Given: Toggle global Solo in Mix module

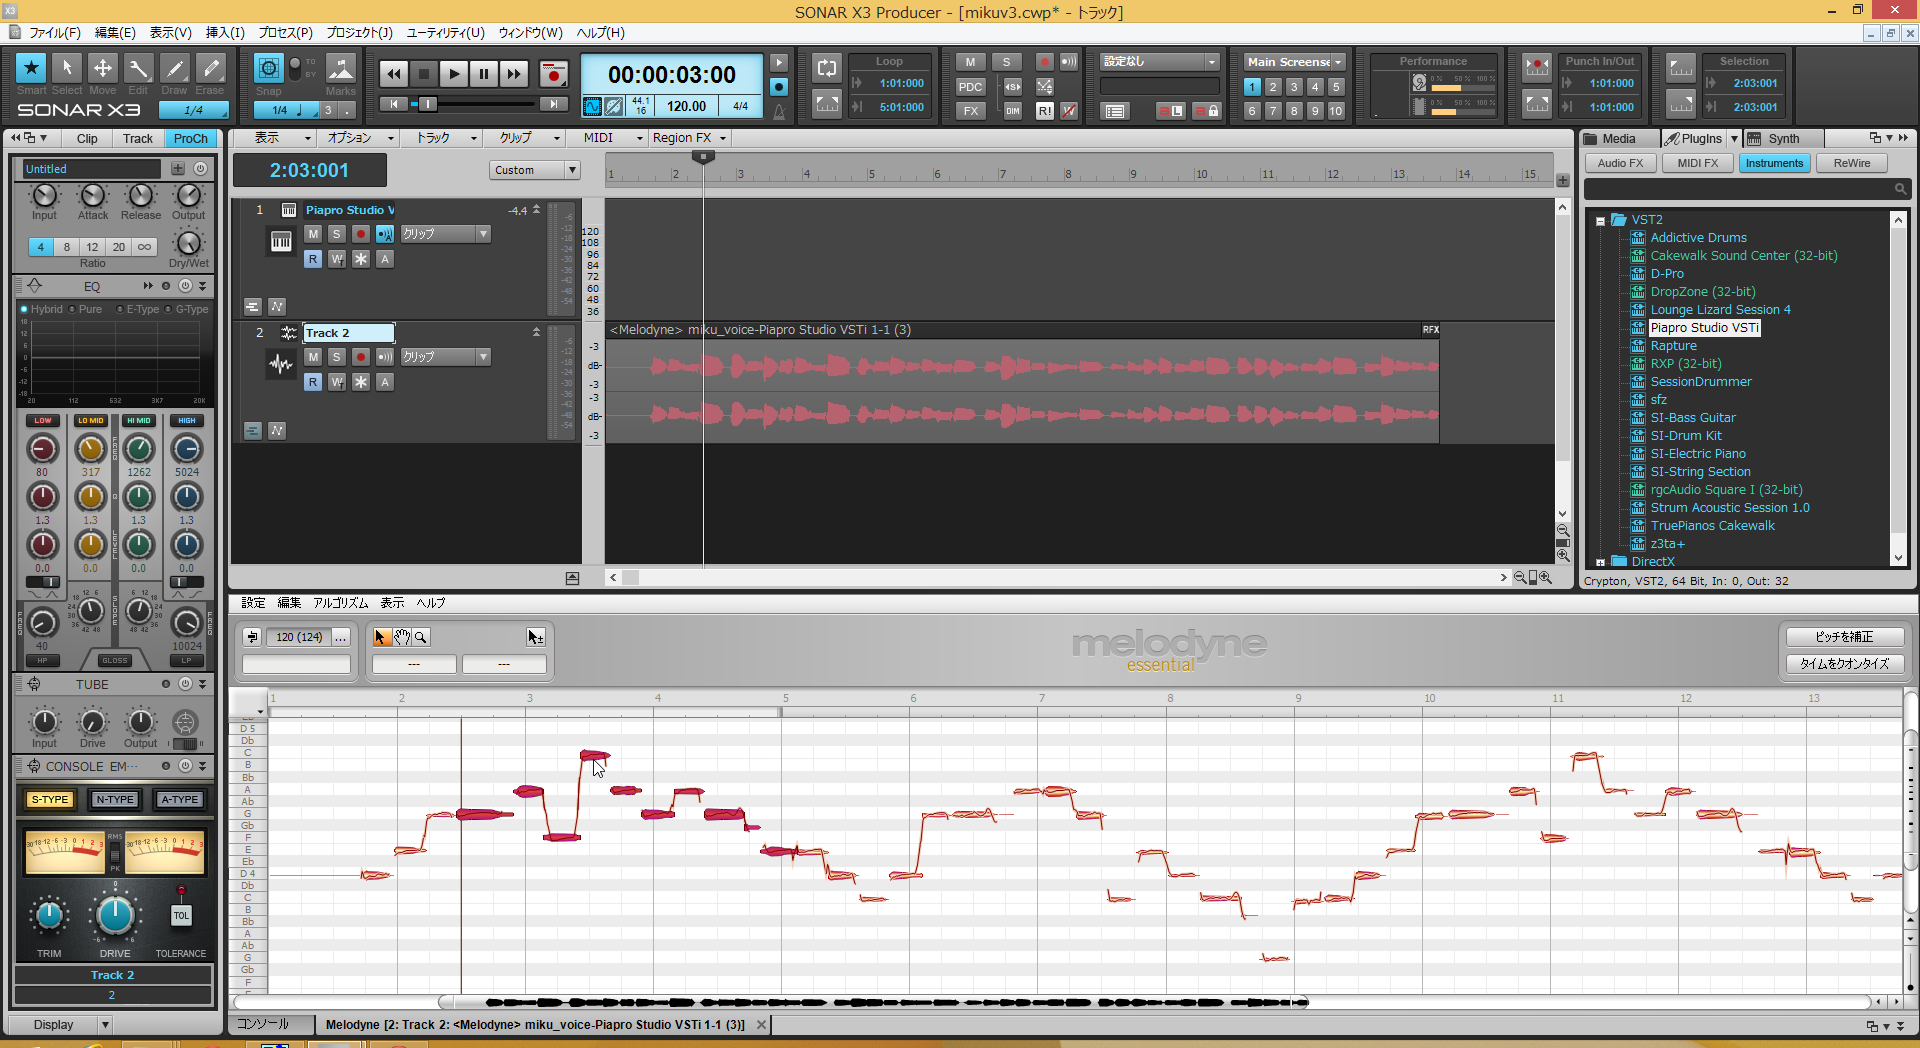Looking at the screenshot, I should tap(1007, 62).
